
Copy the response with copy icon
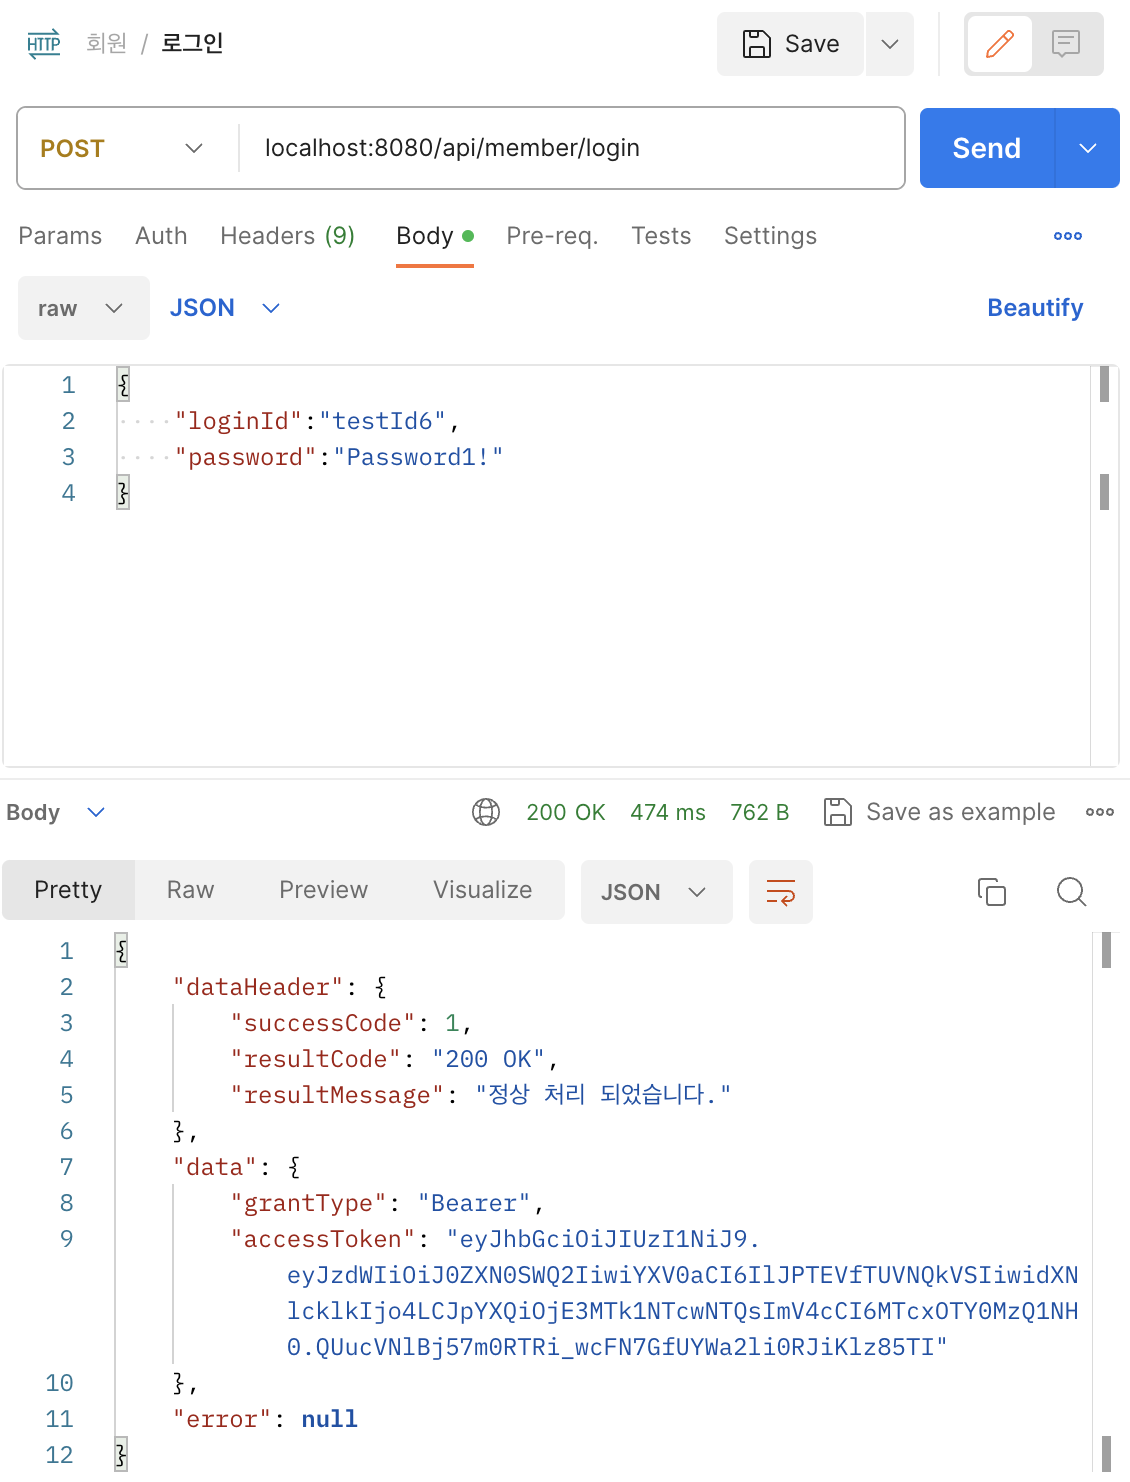[992, 891]
